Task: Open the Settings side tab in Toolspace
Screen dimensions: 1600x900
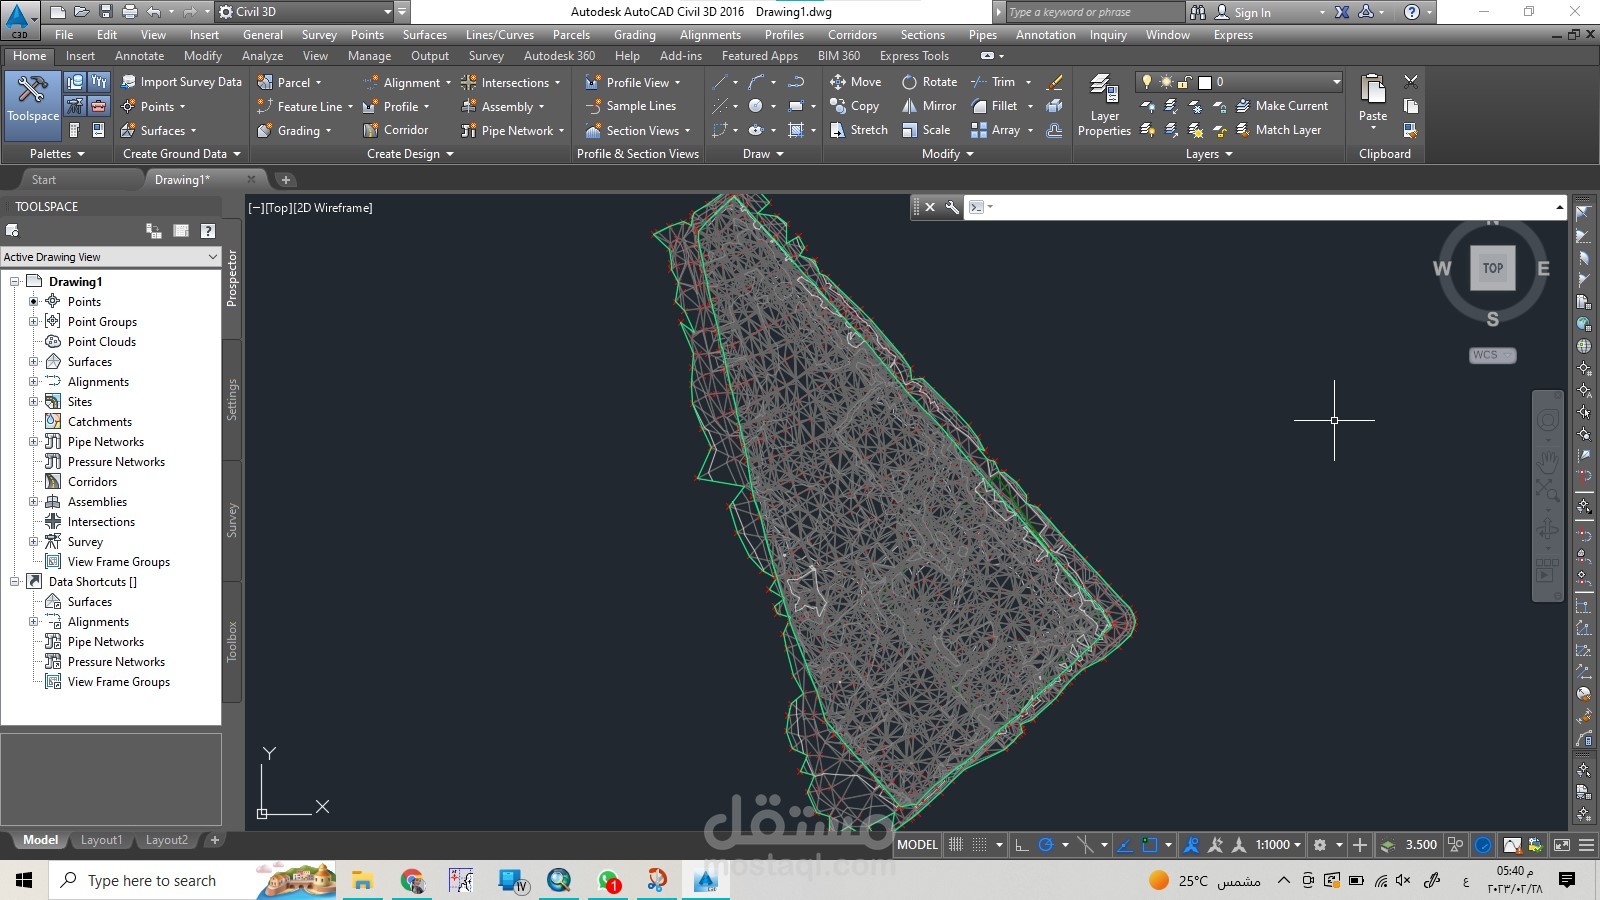Action: [232, 399]
